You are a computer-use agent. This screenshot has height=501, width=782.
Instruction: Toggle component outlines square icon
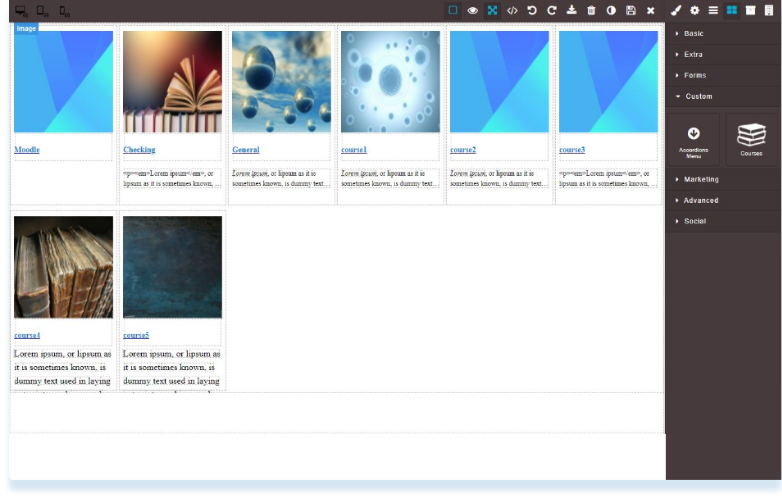(x=453, y=10)
